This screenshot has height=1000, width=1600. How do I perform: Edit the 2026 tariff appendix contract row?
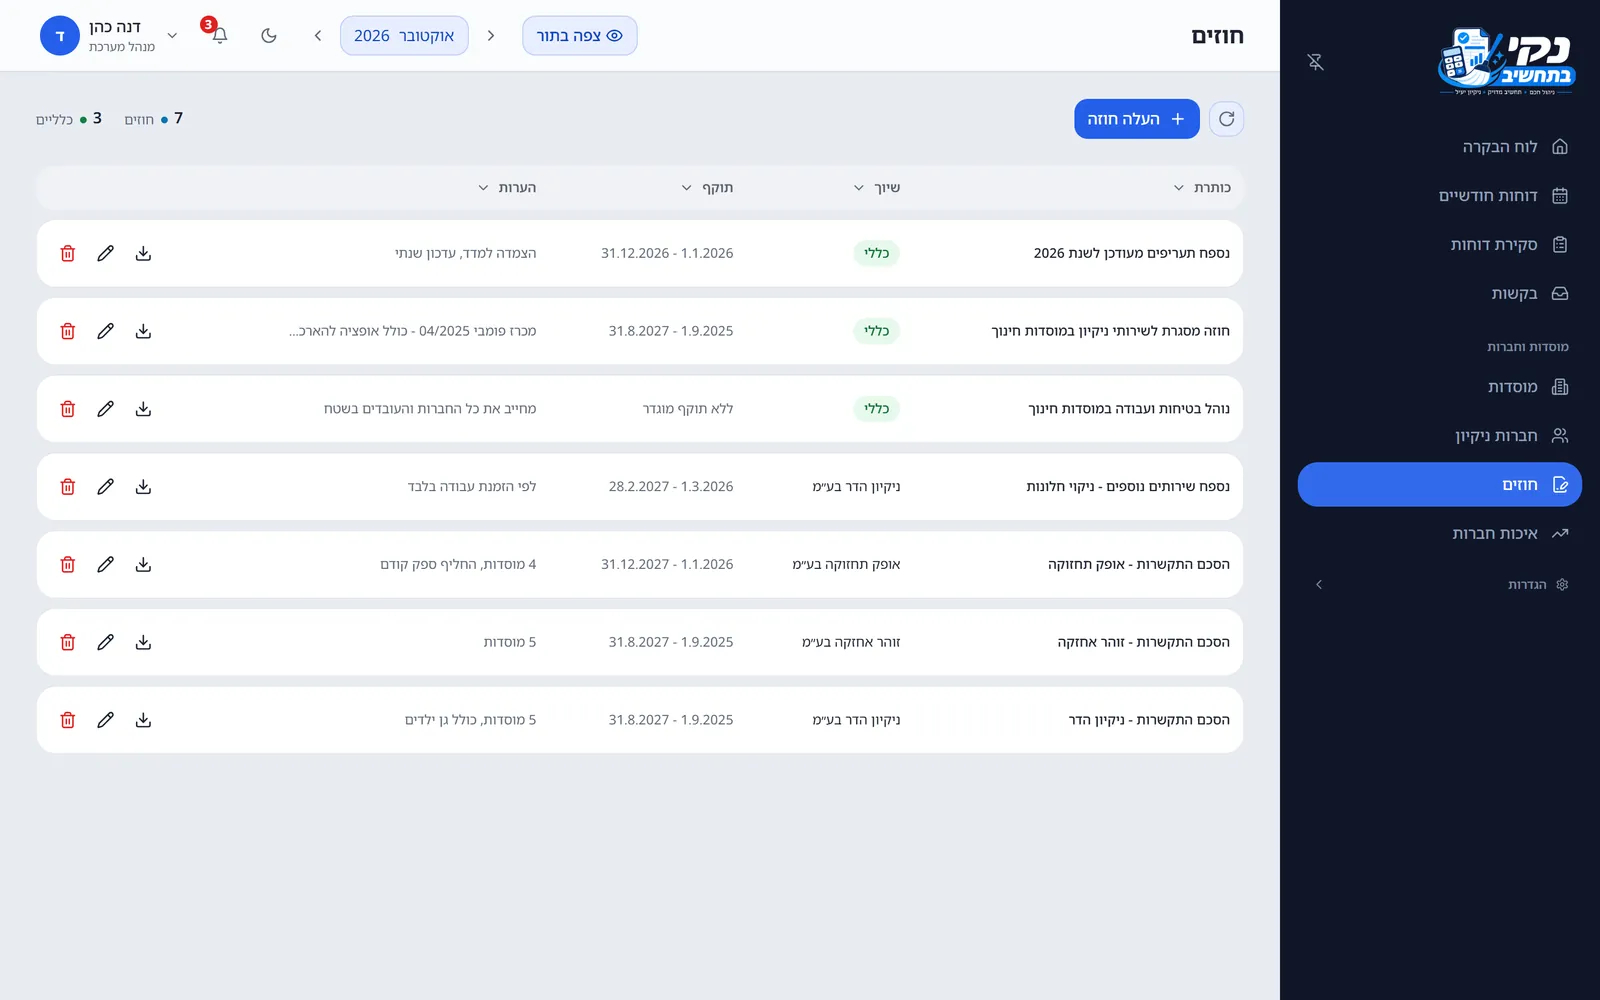(x=105, y=253)
